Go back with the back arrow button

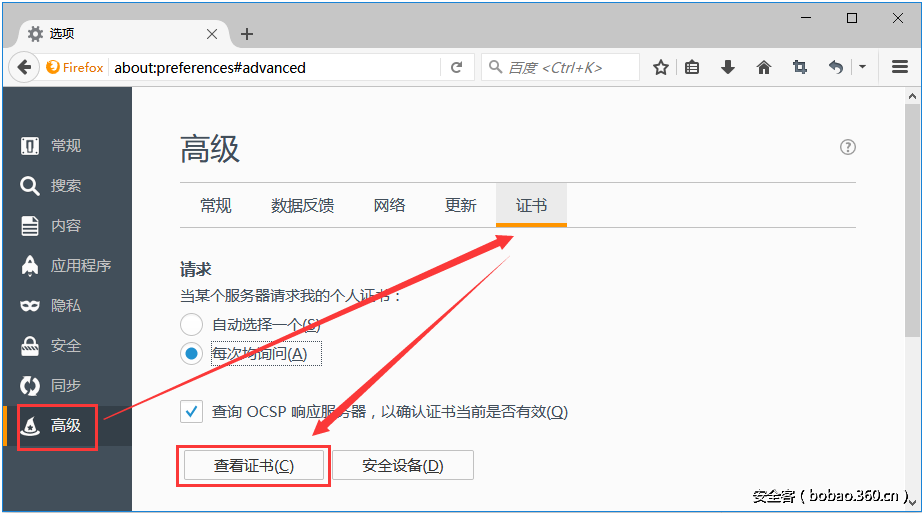(24, 67)
